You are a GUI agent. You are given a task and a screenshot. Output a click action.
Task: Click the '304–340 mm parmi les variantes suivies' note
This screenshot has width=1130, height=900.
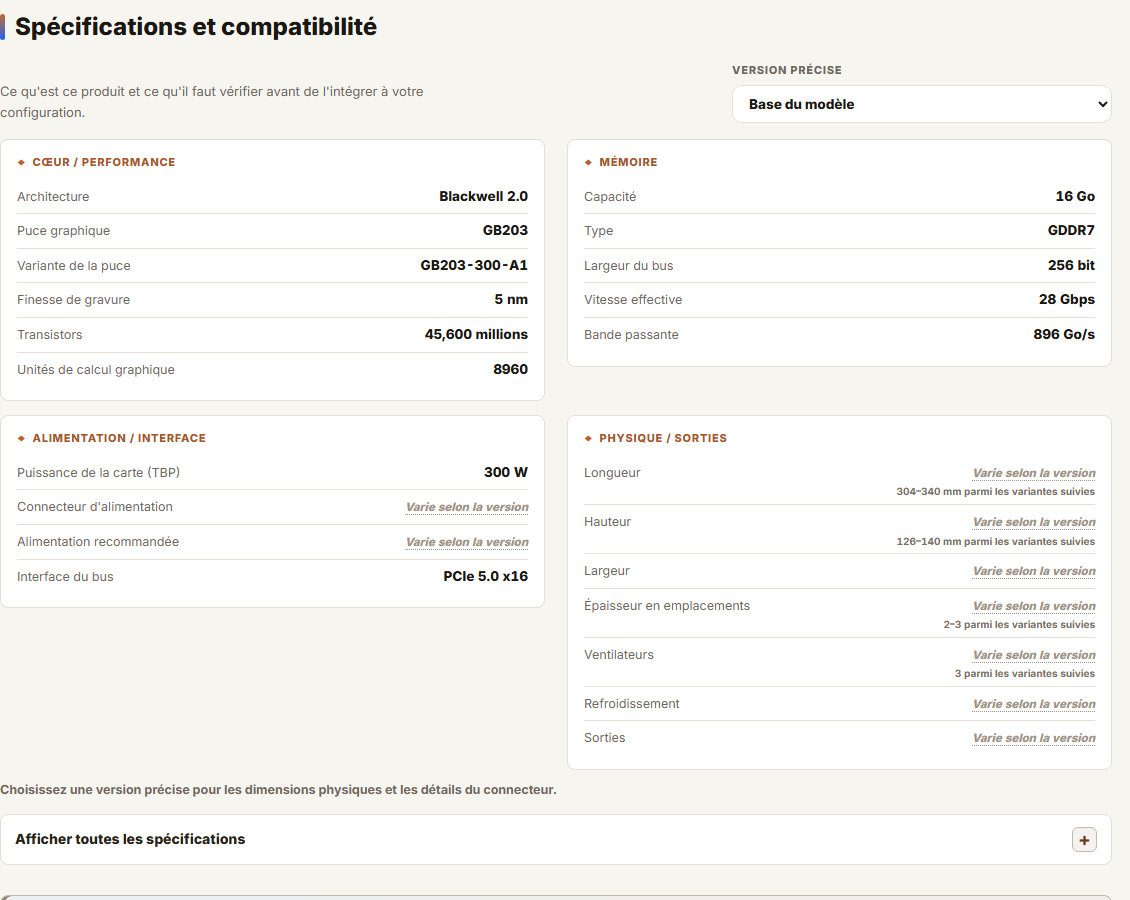coord(996,491)
